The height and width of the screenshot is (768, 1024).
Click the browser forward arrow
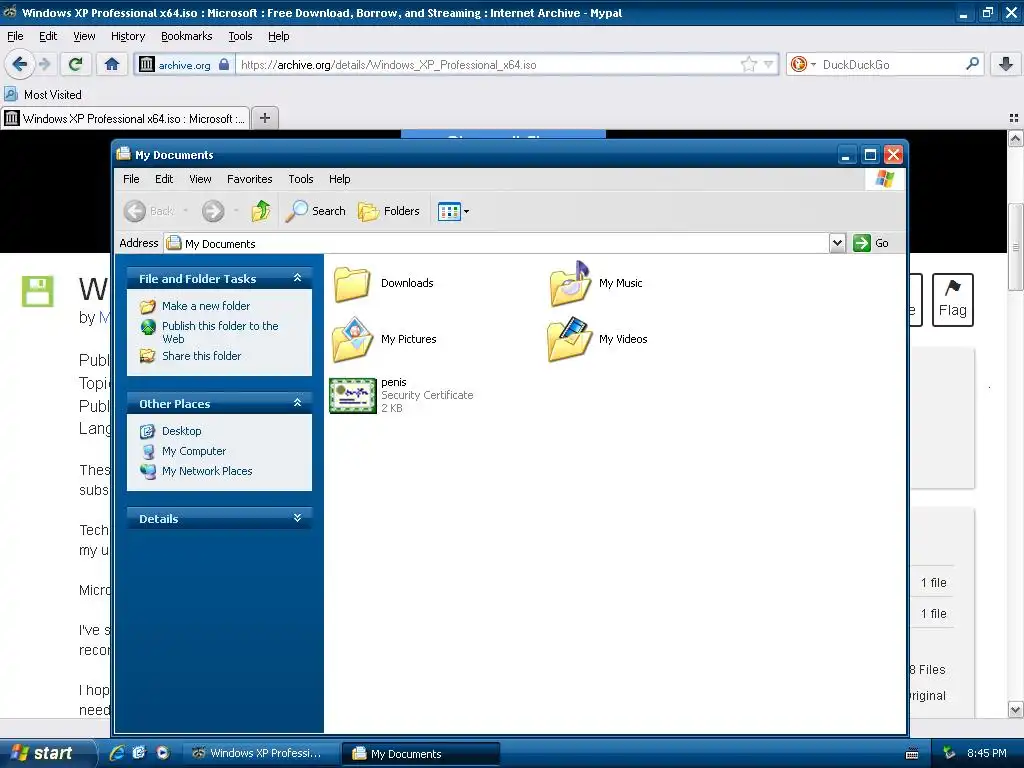pos(44,64)
